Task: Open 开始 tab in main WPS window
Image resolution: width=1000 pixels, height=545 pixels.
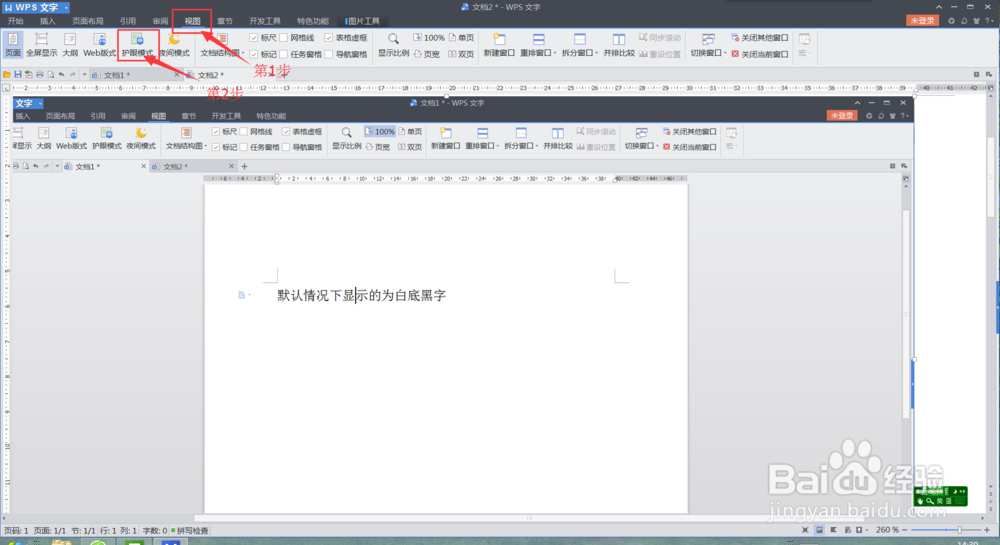Action: [15, 21]
